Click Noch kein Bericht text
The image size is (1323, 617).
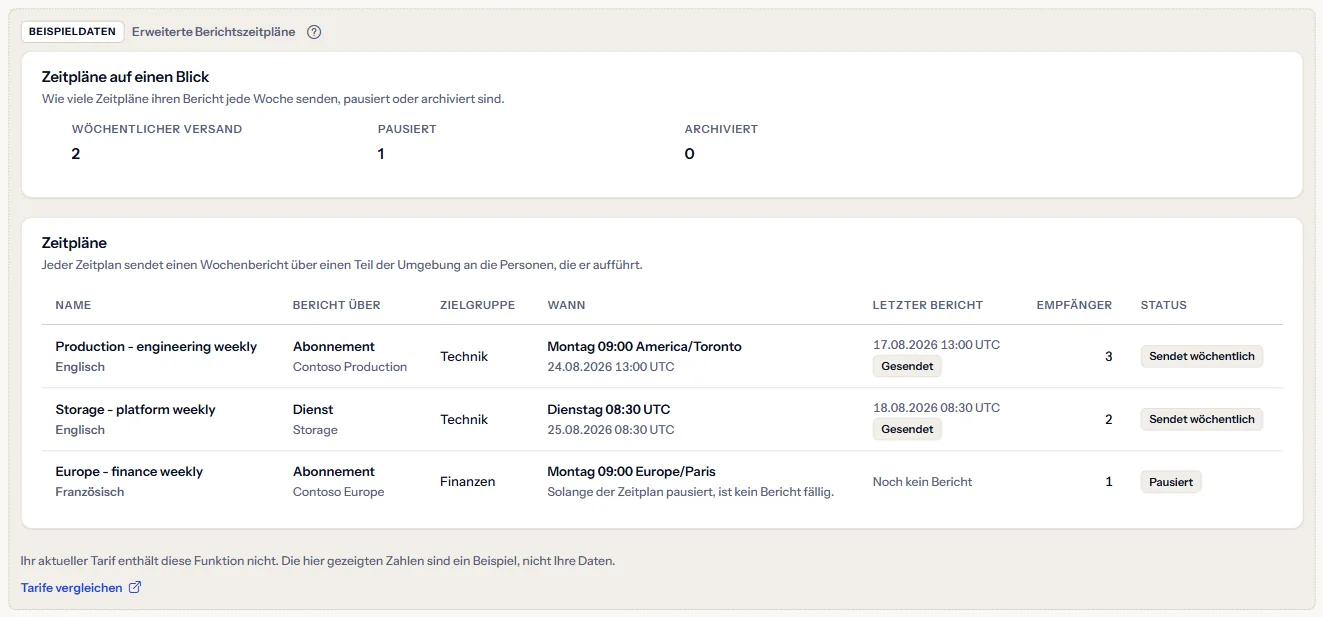click(x=922, y=482)
